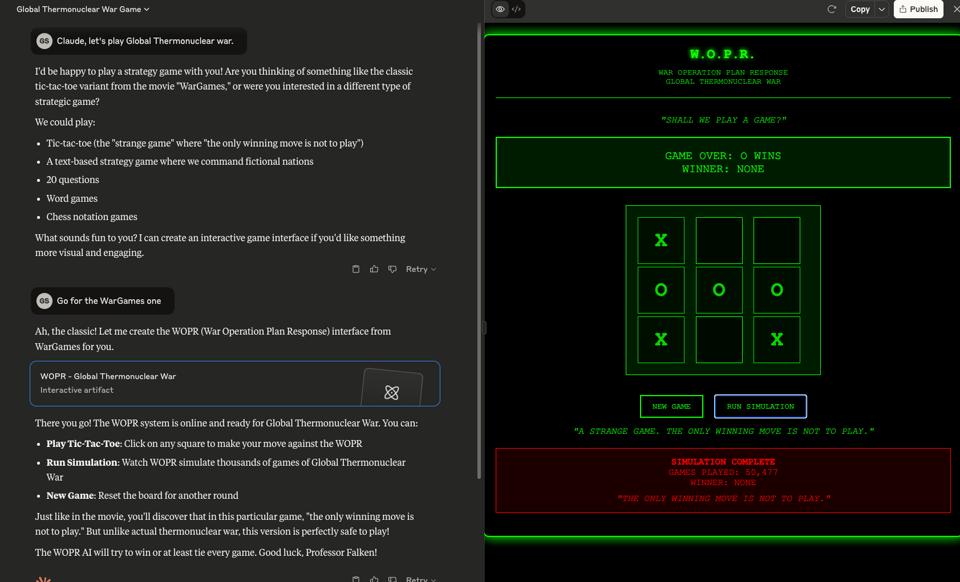Click the center O tic-tac-toe square

[x=718, y=290]
